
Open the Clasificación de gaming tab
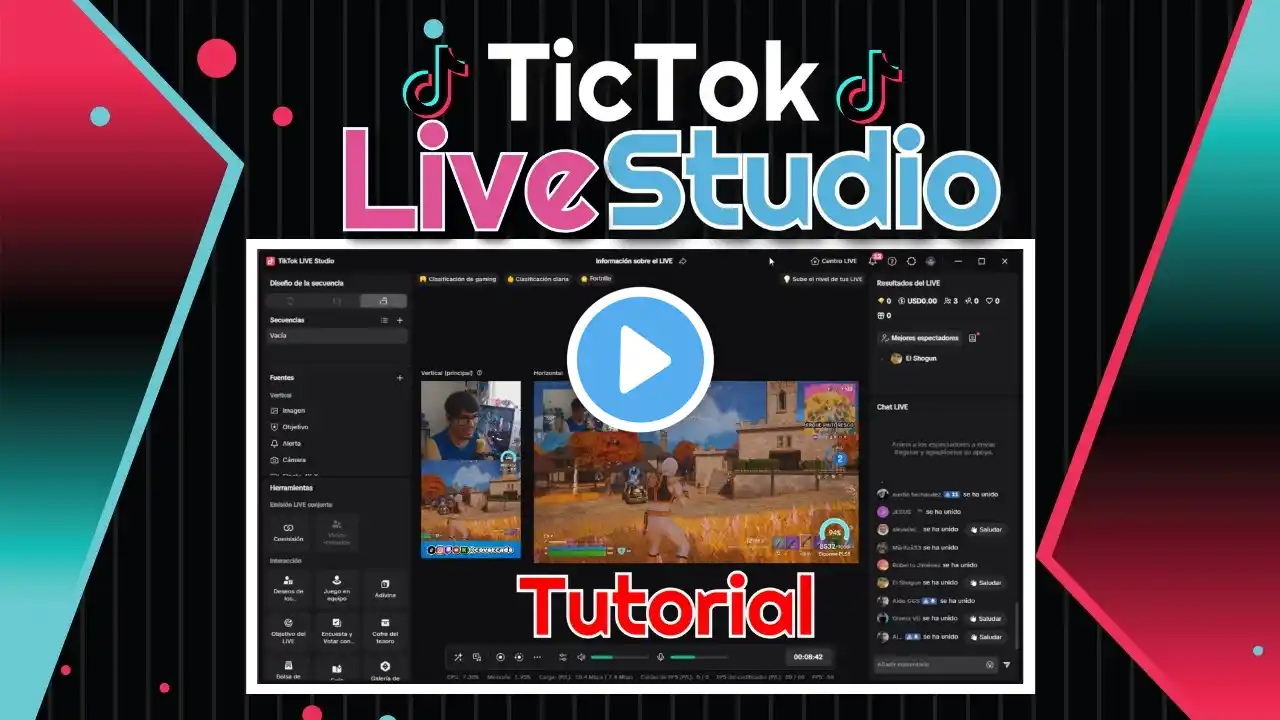coord(459,279)
